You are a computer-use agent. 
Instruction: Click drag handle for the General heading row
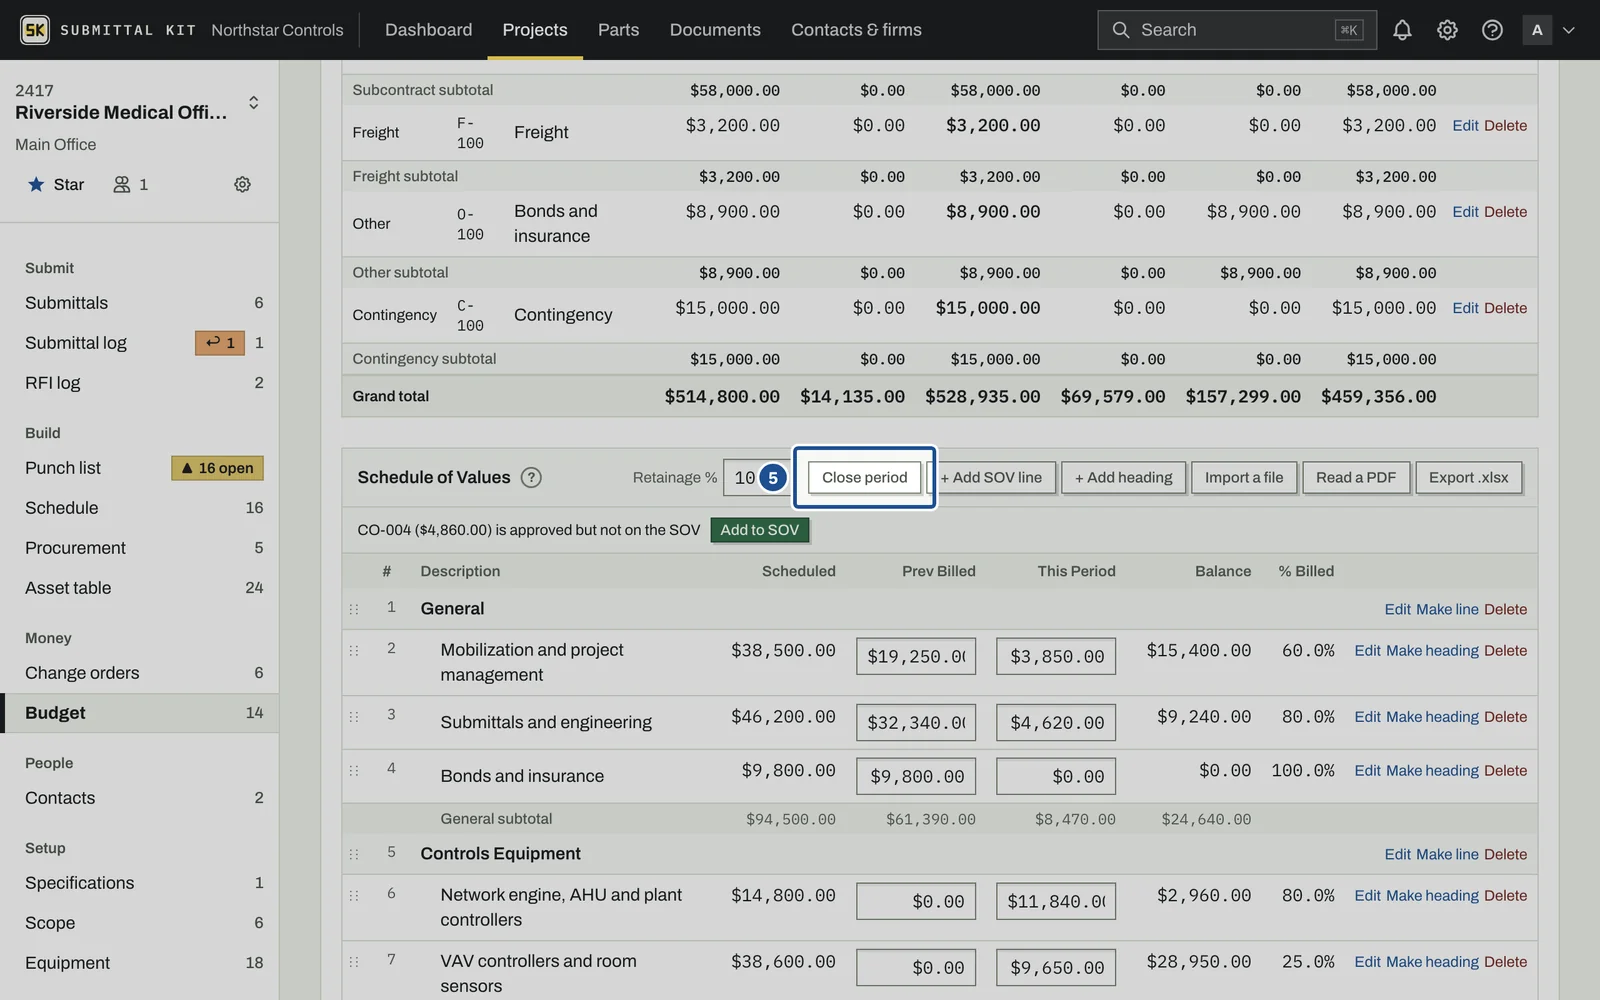(x=354, y=609)
